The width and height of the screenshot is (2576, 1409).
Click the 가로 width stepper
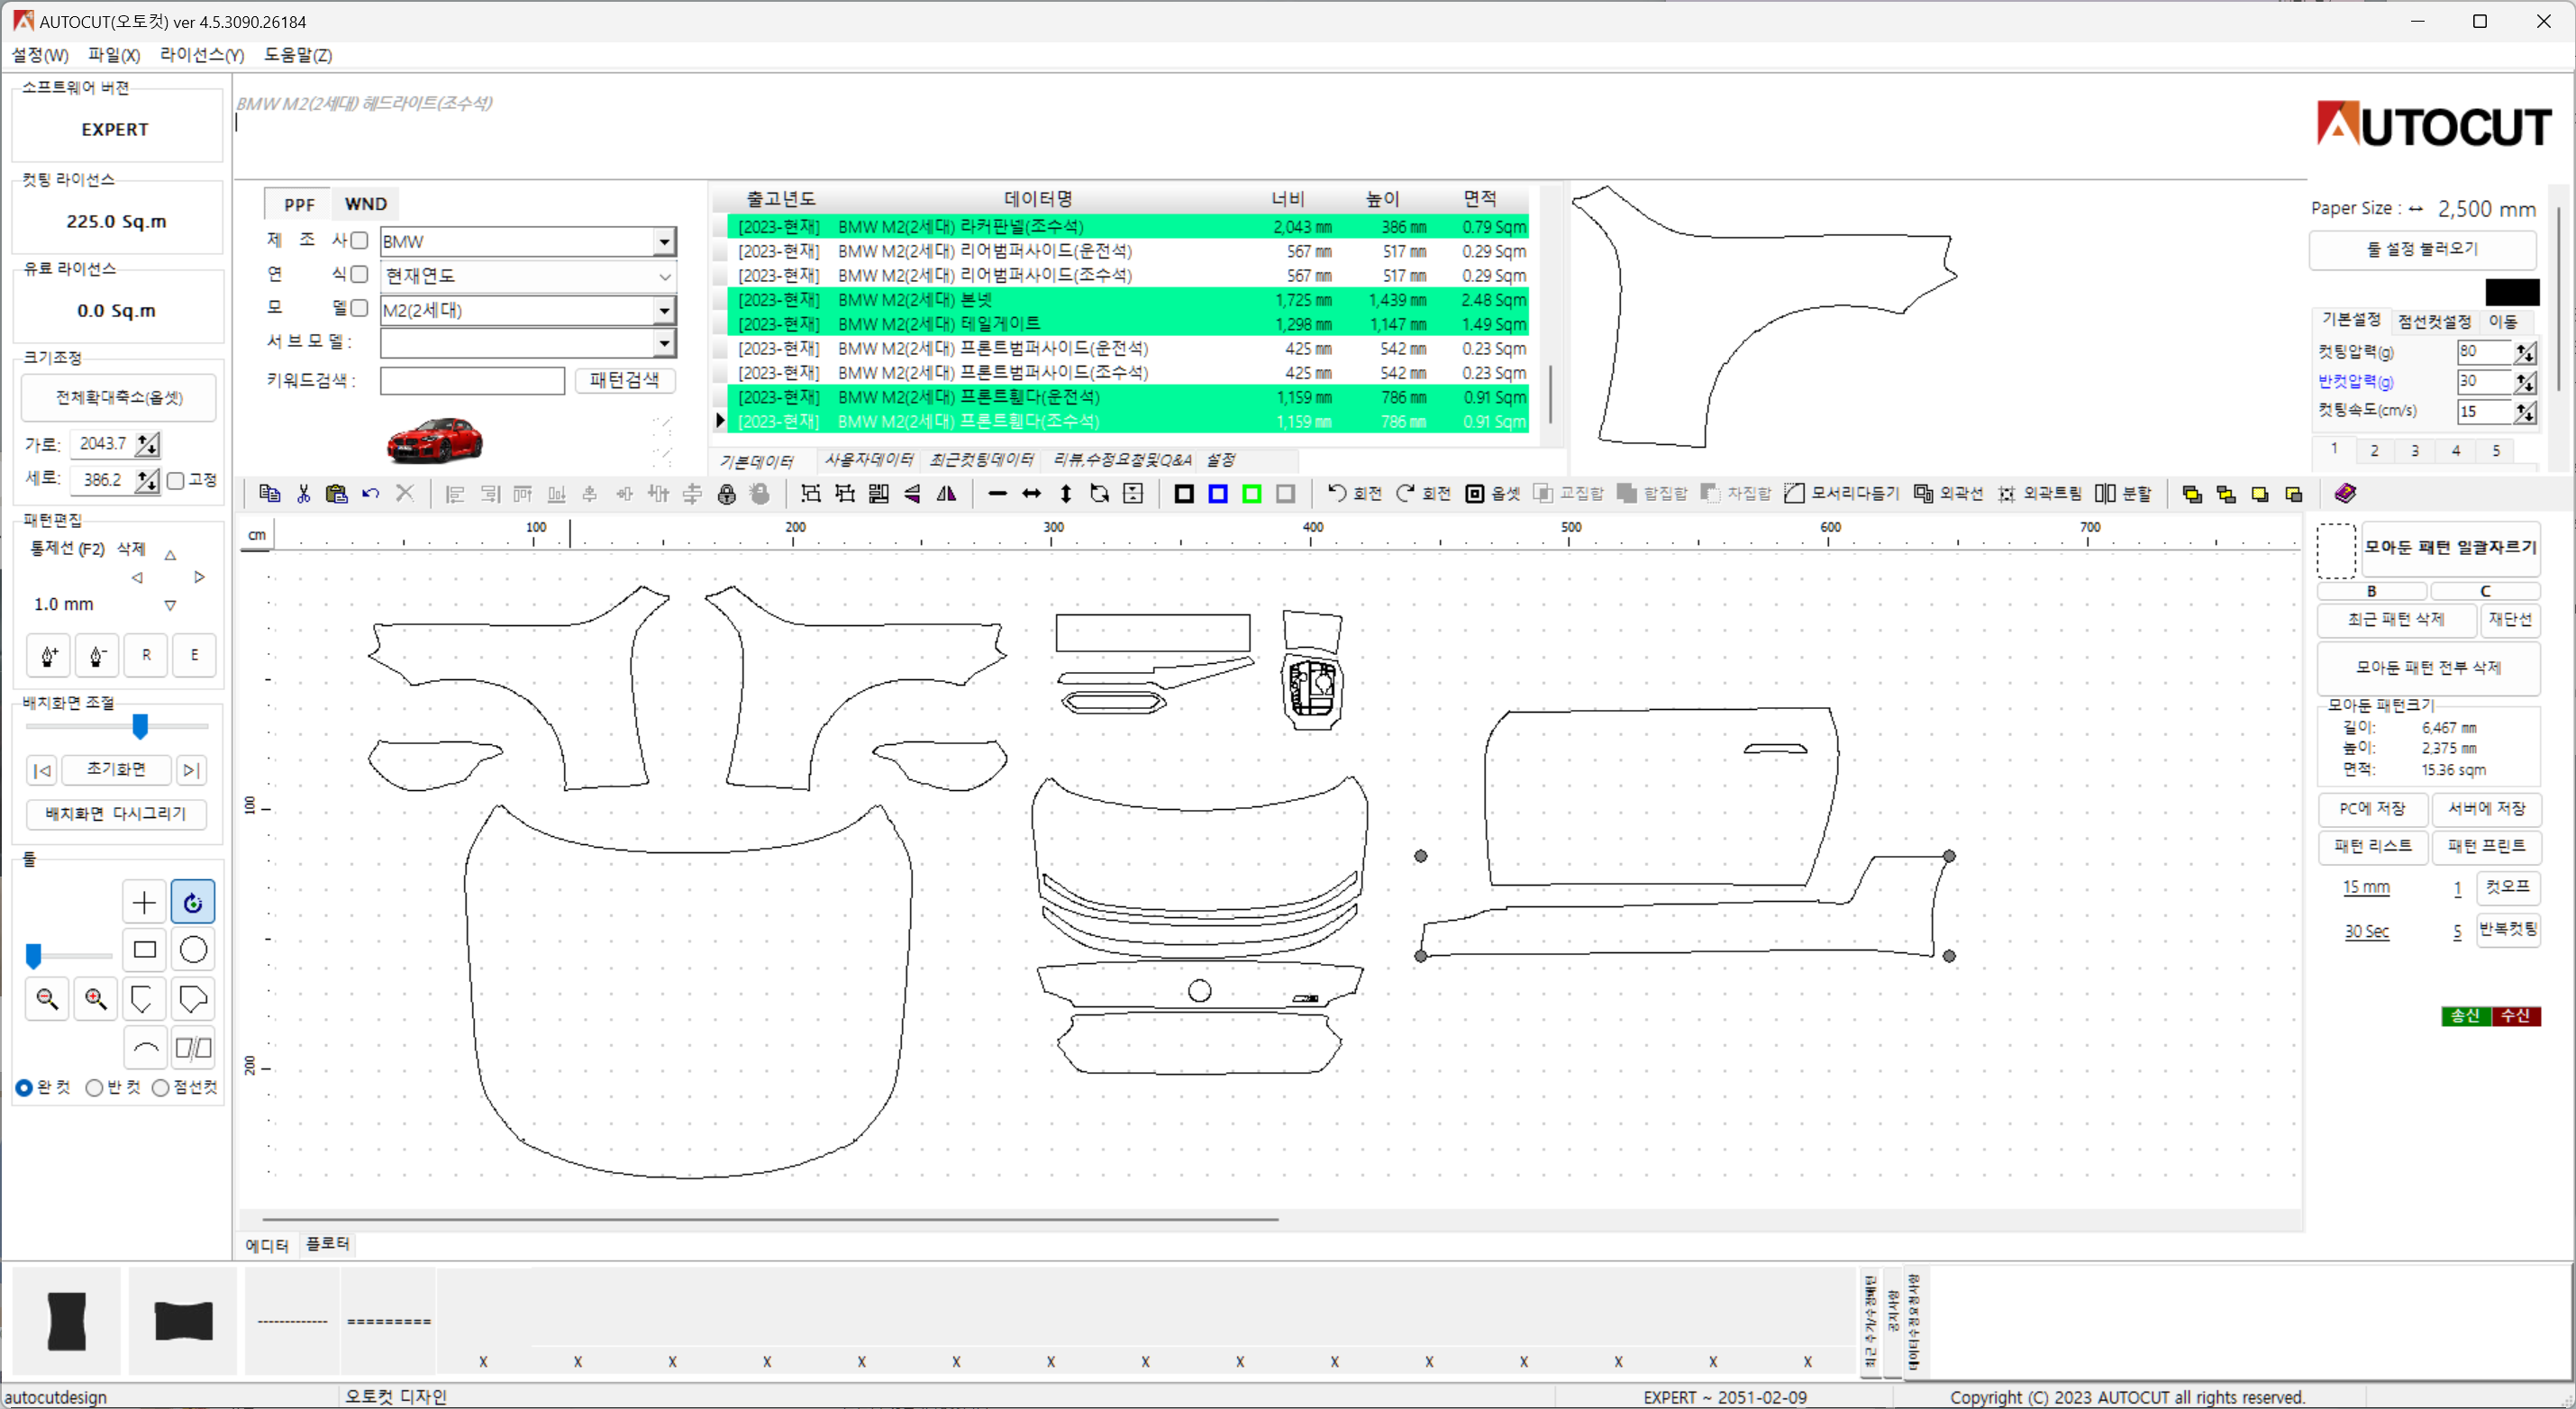coord(148,444)
